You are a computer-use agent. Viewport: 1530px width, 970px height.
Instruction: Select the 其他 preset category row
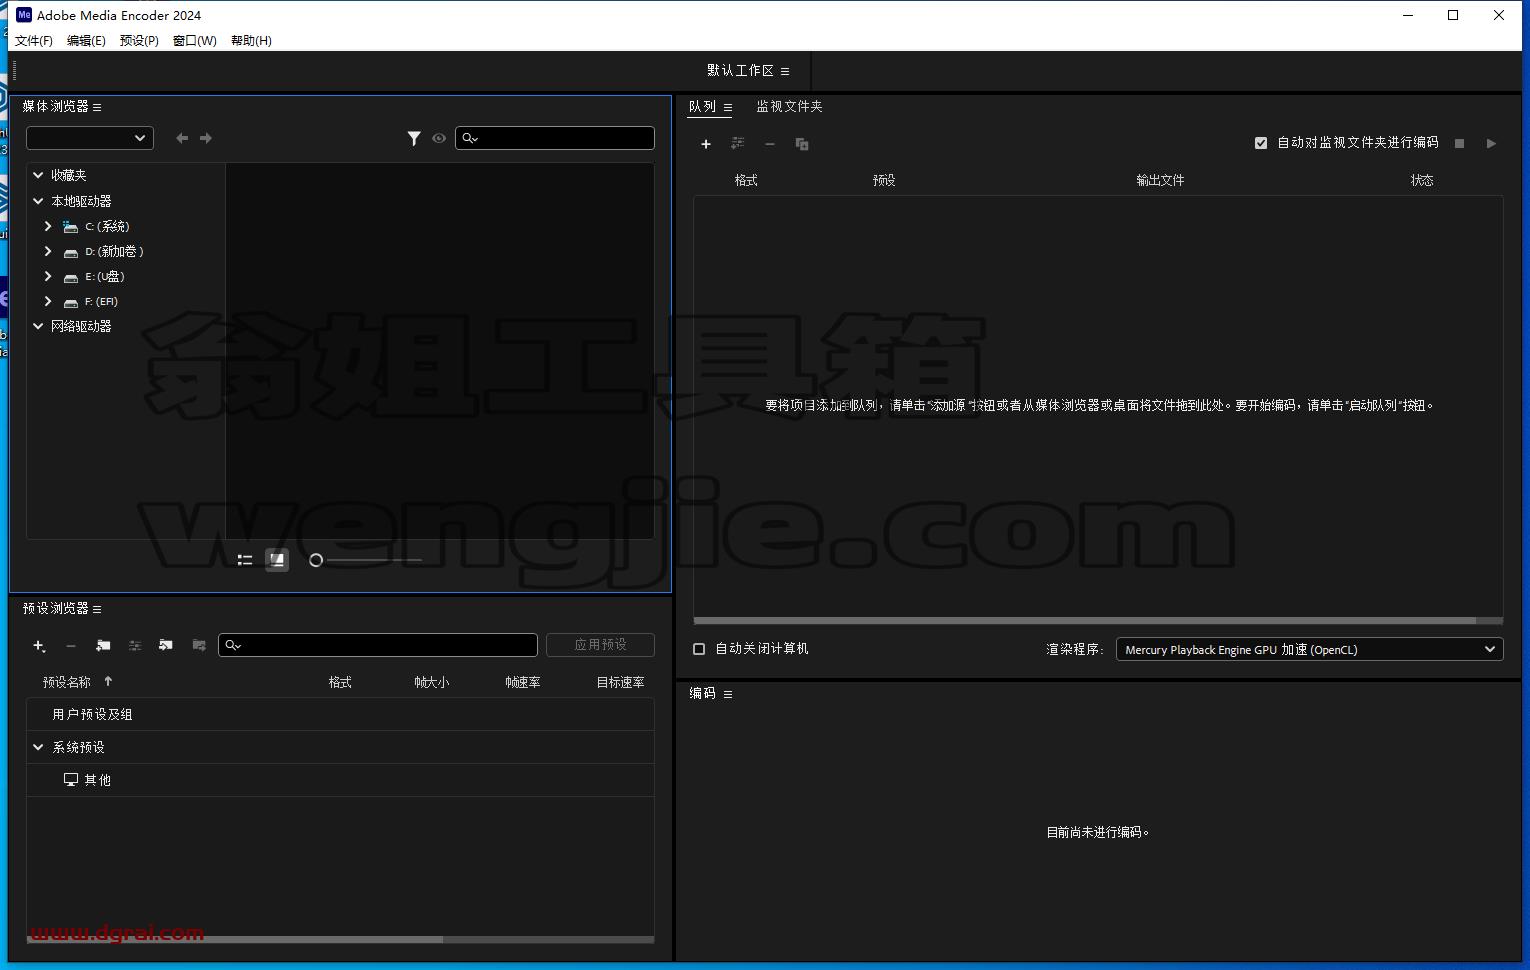(x=340, y=780)
